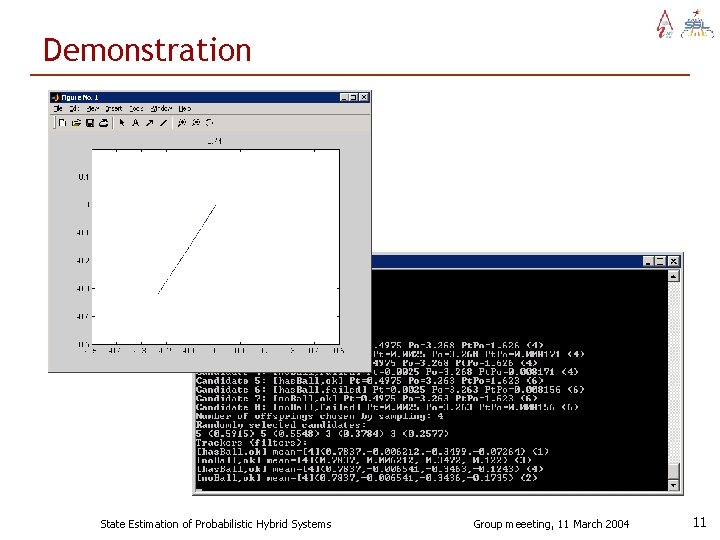Click console scrollbar down arrow
Screen dimensions: 720x540
(x=673, y=485)
